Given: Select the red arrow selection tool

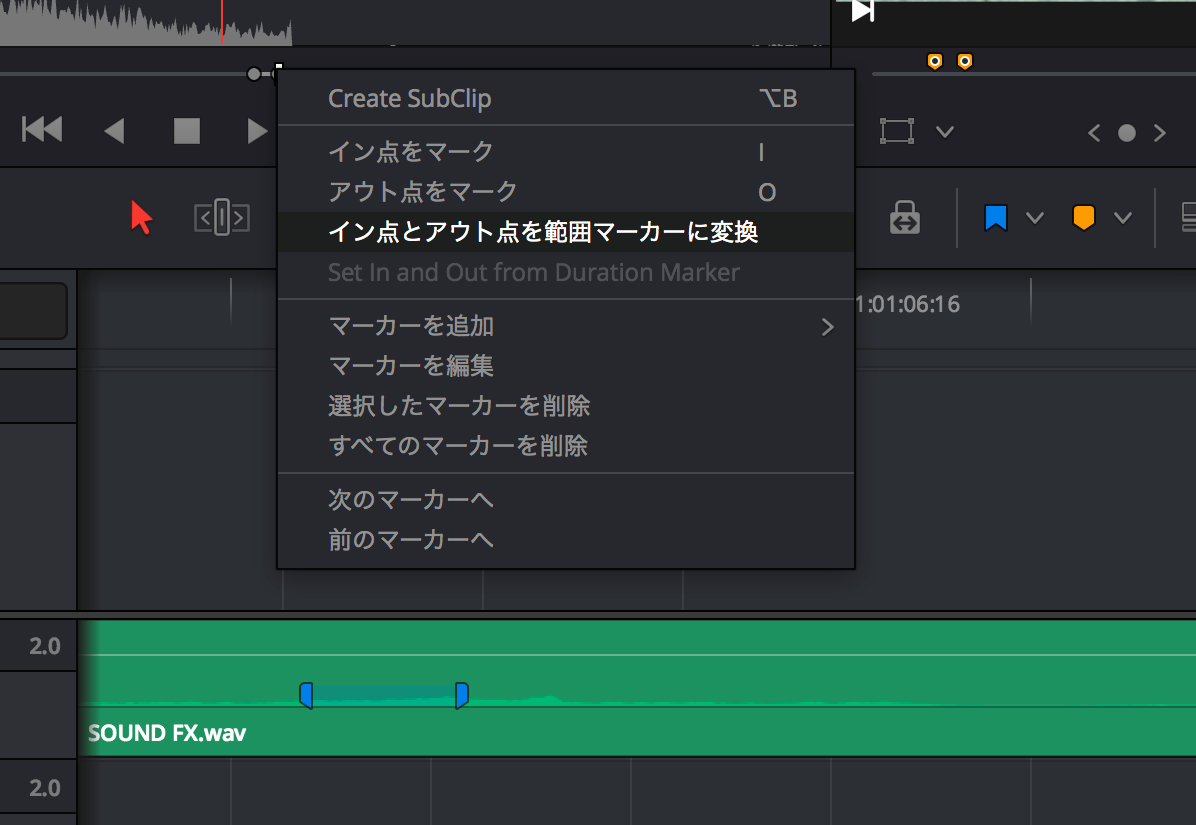Looking at the screenshot, I should [x=141, y=217].
